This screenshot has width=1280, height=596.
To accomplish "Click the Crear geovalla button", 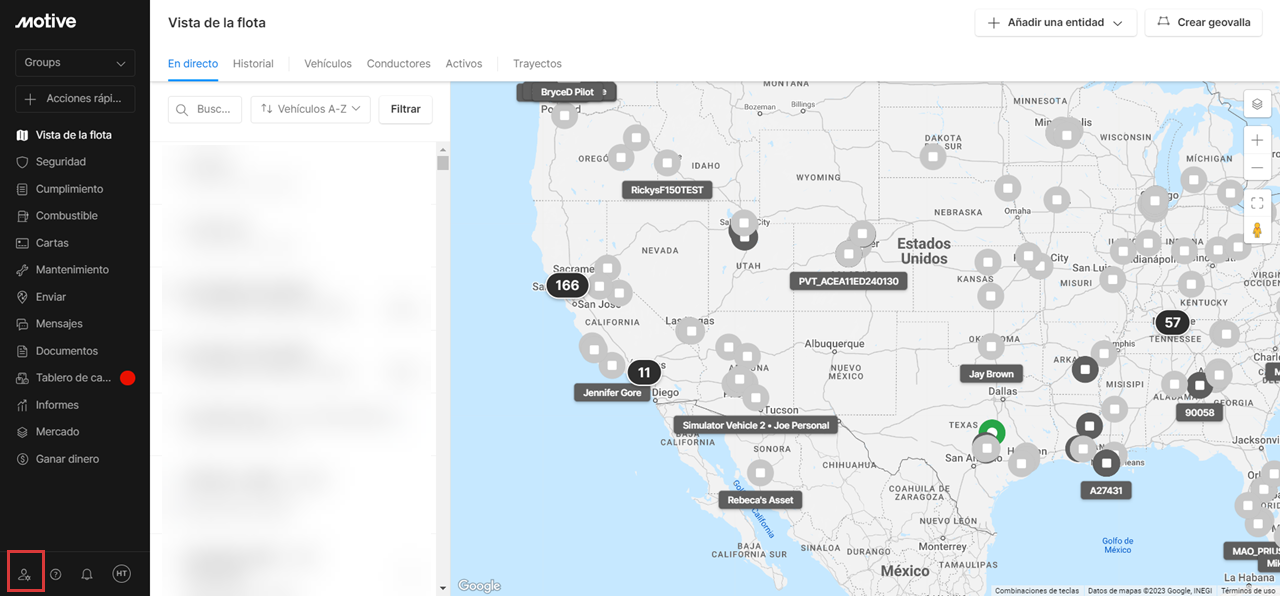I will [x=1204, y=23].
